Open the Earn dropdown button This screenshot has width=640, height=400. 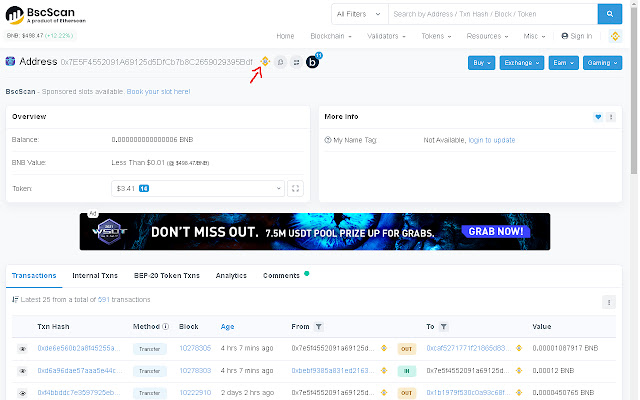[565, 63]
